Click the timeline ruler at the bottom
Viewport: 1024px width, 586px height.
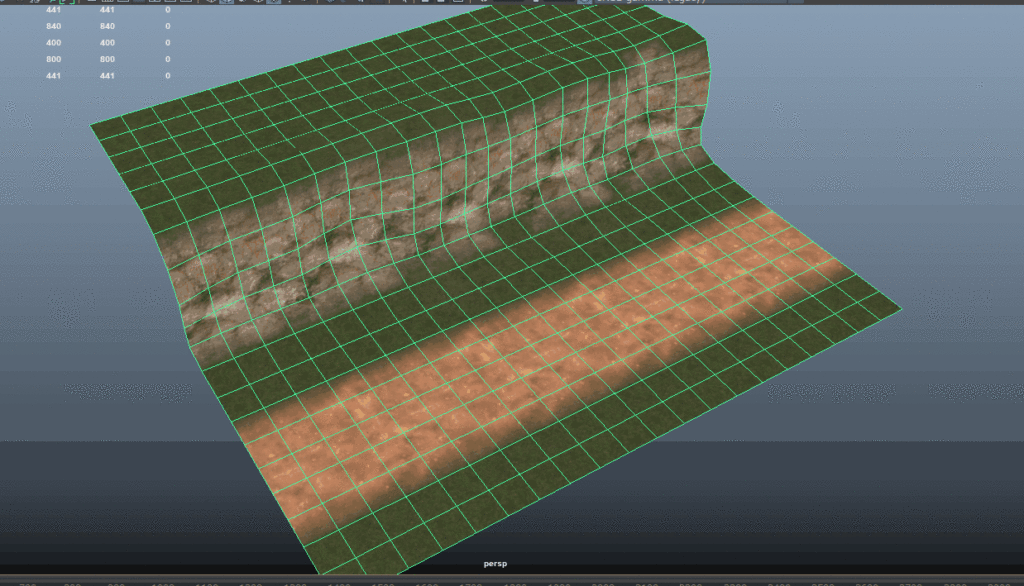click(512, 581)
